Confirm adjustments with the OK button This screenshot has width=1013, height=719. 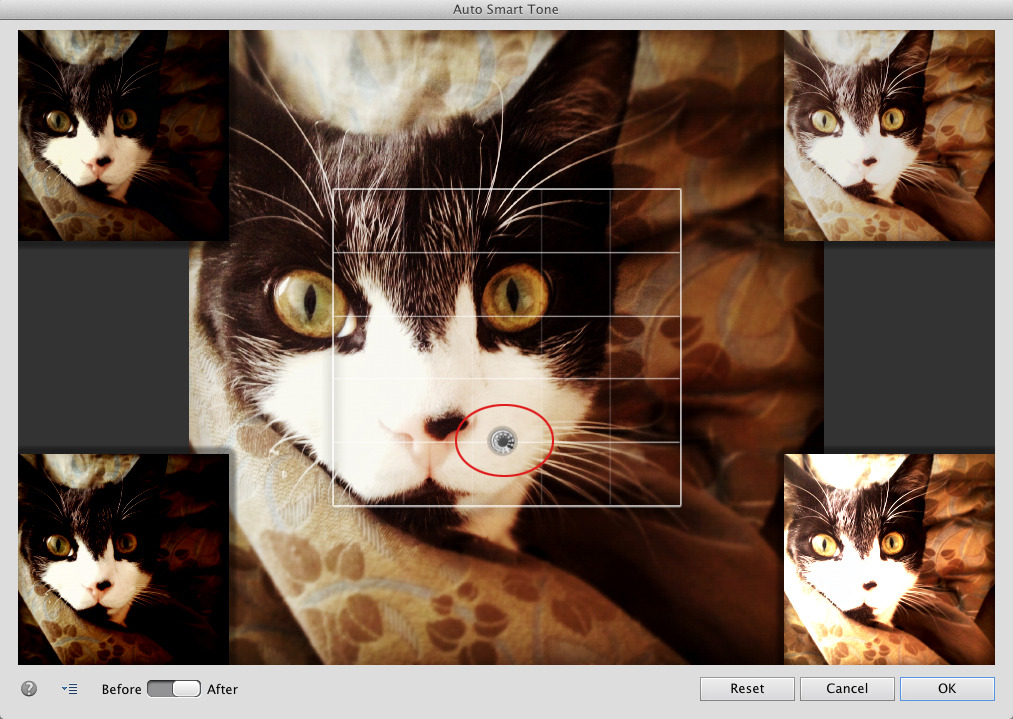coord(945,688)
